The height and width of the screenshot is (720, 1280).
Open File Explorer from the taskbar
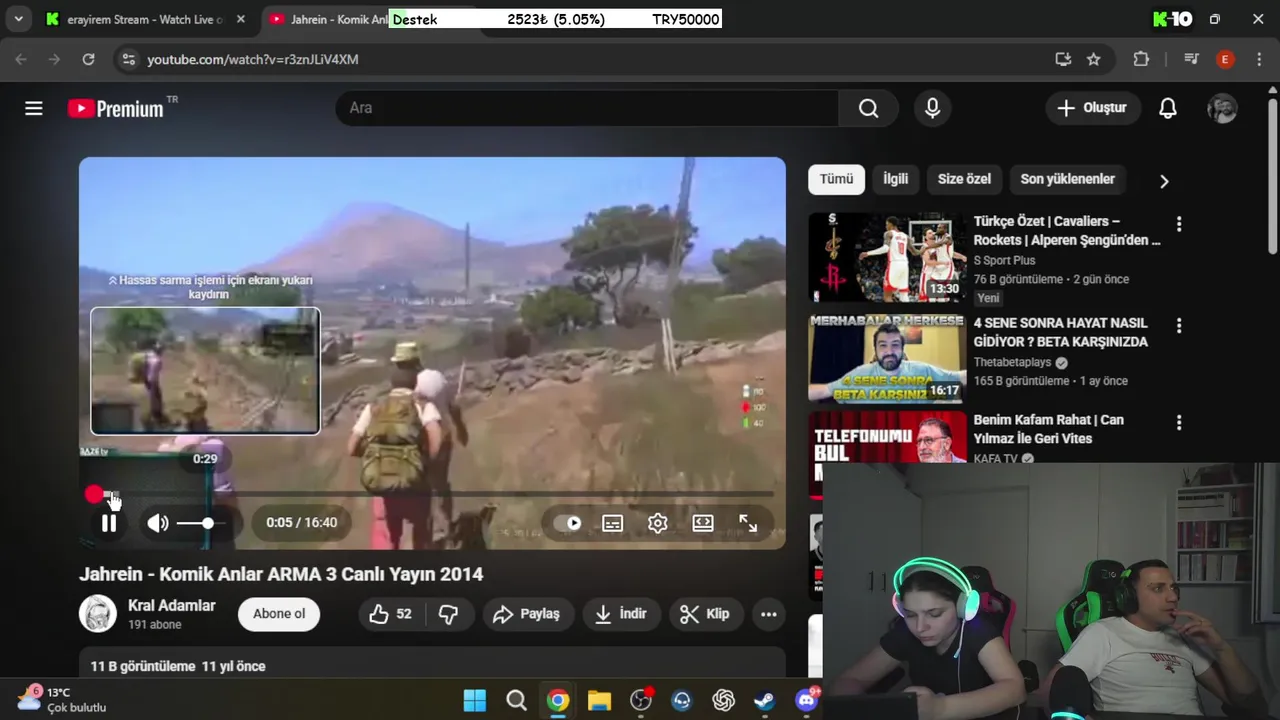pos(599,700)
